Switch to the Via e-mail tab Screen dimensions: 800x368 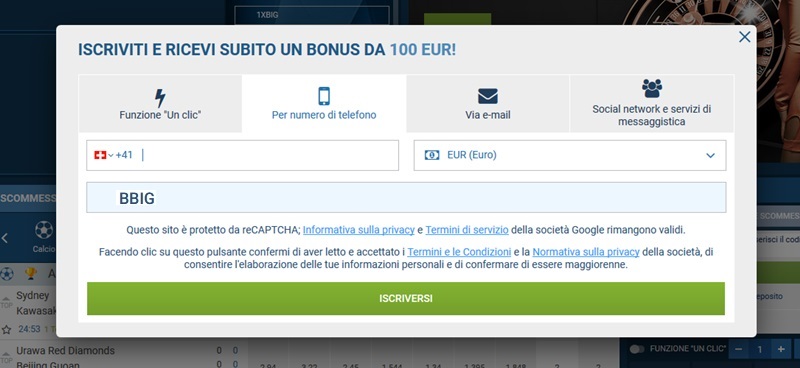tap(488, 104)
